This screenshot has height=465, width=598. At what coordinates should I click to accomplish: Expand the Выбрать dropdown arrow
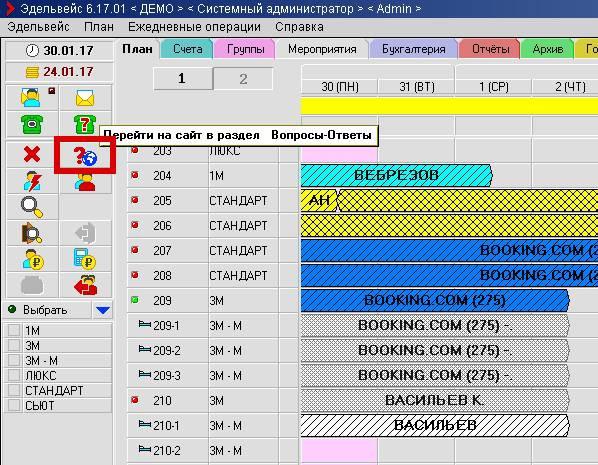pyautogui.click(x=103, y=310)
